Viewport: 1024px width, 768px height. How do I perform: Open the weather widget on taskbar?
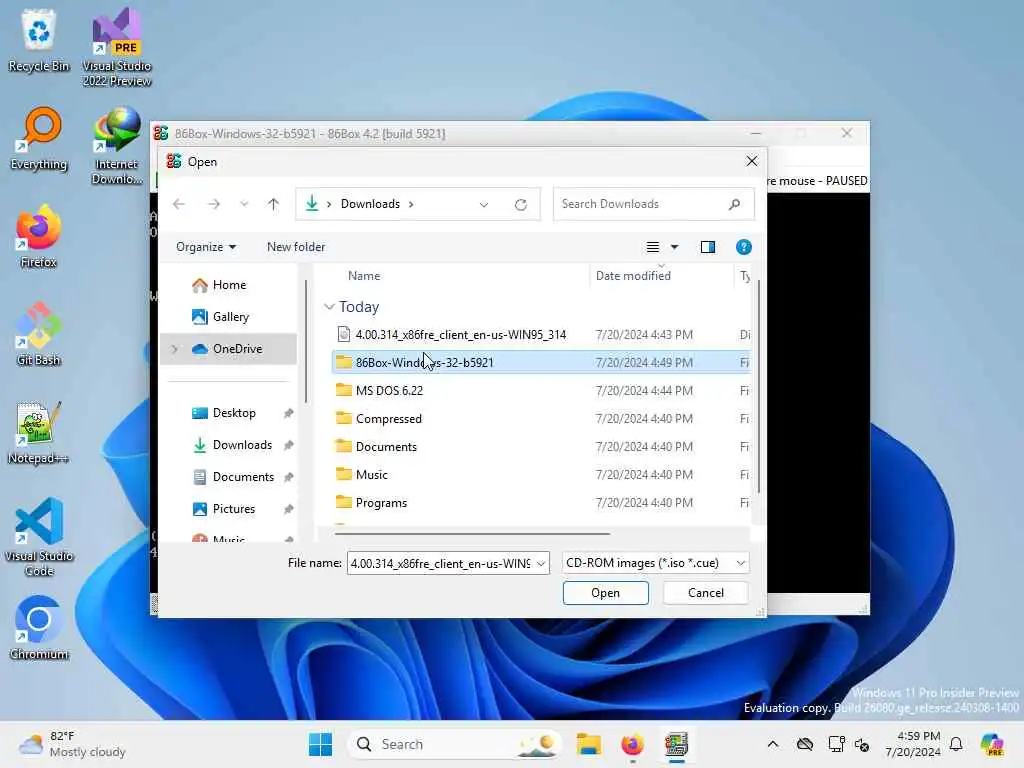tap(72, 744)
